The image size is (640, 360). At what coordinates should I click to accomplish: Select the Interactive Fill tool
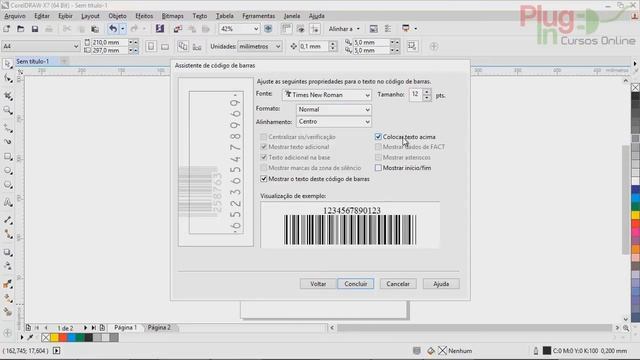[x=8, y=299]
